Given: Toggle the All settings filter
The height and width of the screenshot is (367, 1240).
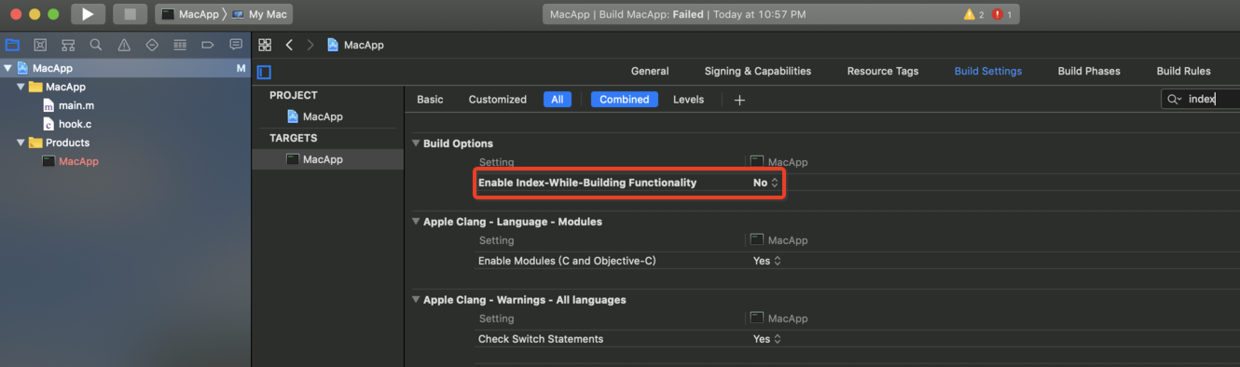Looking at the screenshot, I should (557, 99).
